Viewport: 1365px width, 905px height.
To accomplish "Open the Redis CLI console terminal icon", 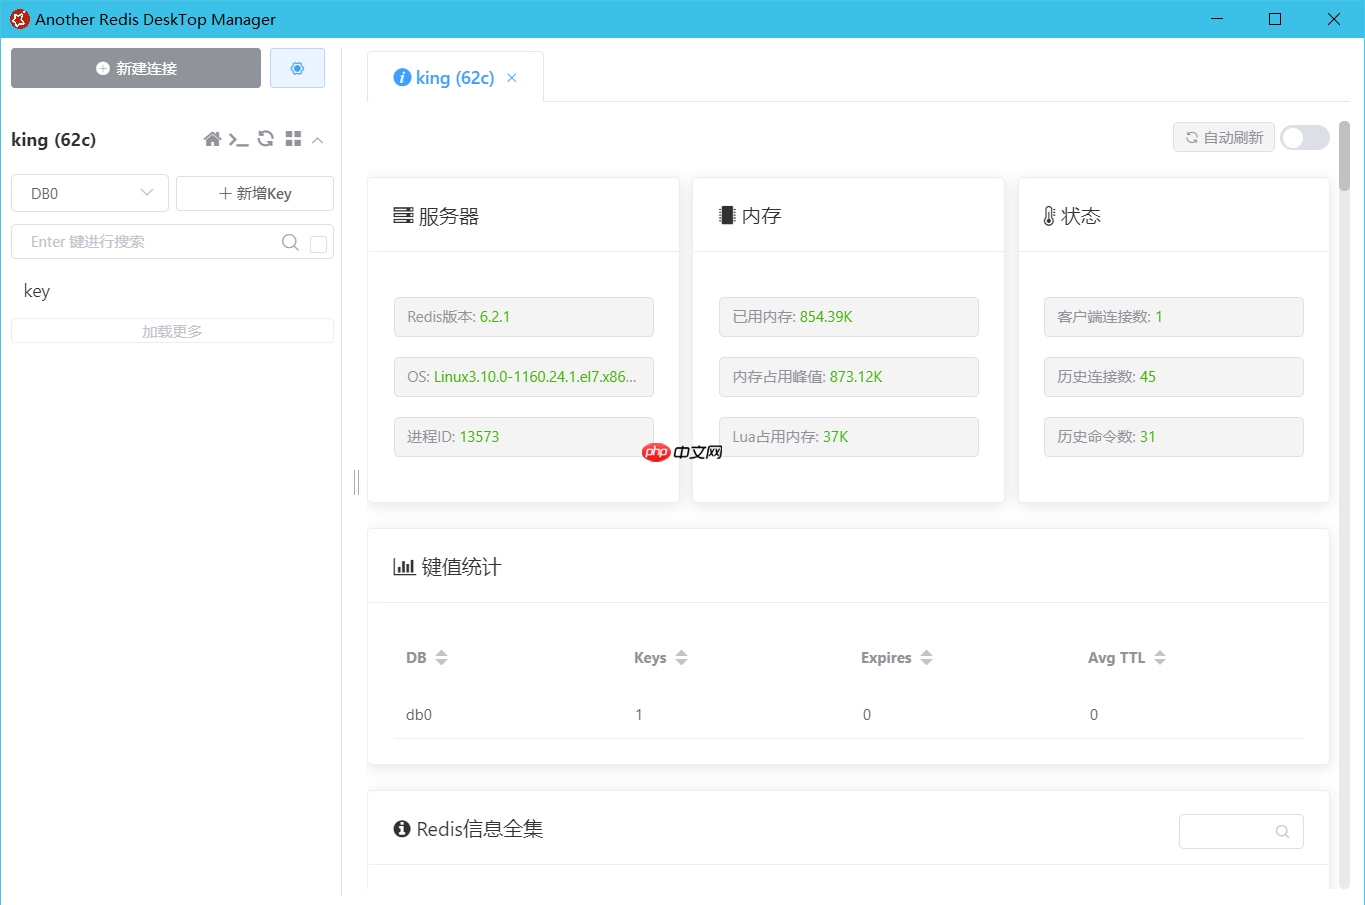I will [239, 139].
